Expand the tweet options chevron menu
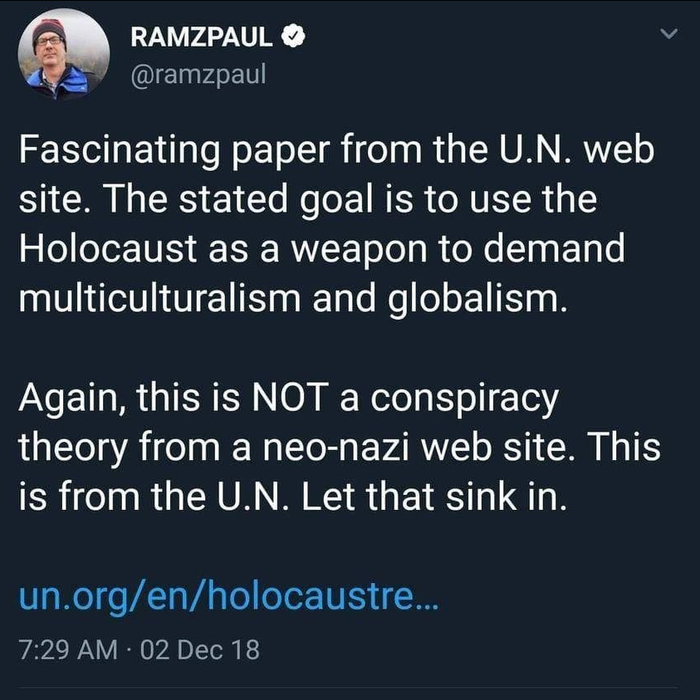The height and width of the screenshot is (700, 700). click(x=669, y=33)
